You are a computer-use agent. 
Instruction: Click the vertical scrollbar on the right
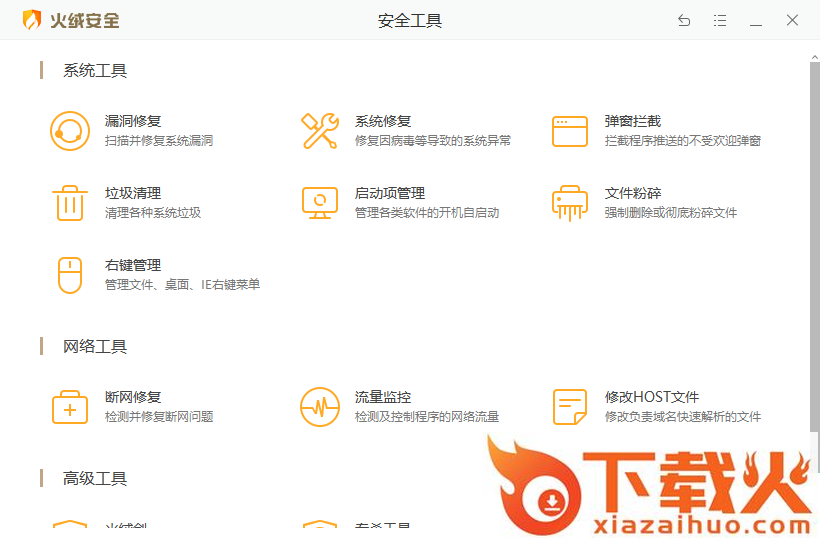point(814,250)
